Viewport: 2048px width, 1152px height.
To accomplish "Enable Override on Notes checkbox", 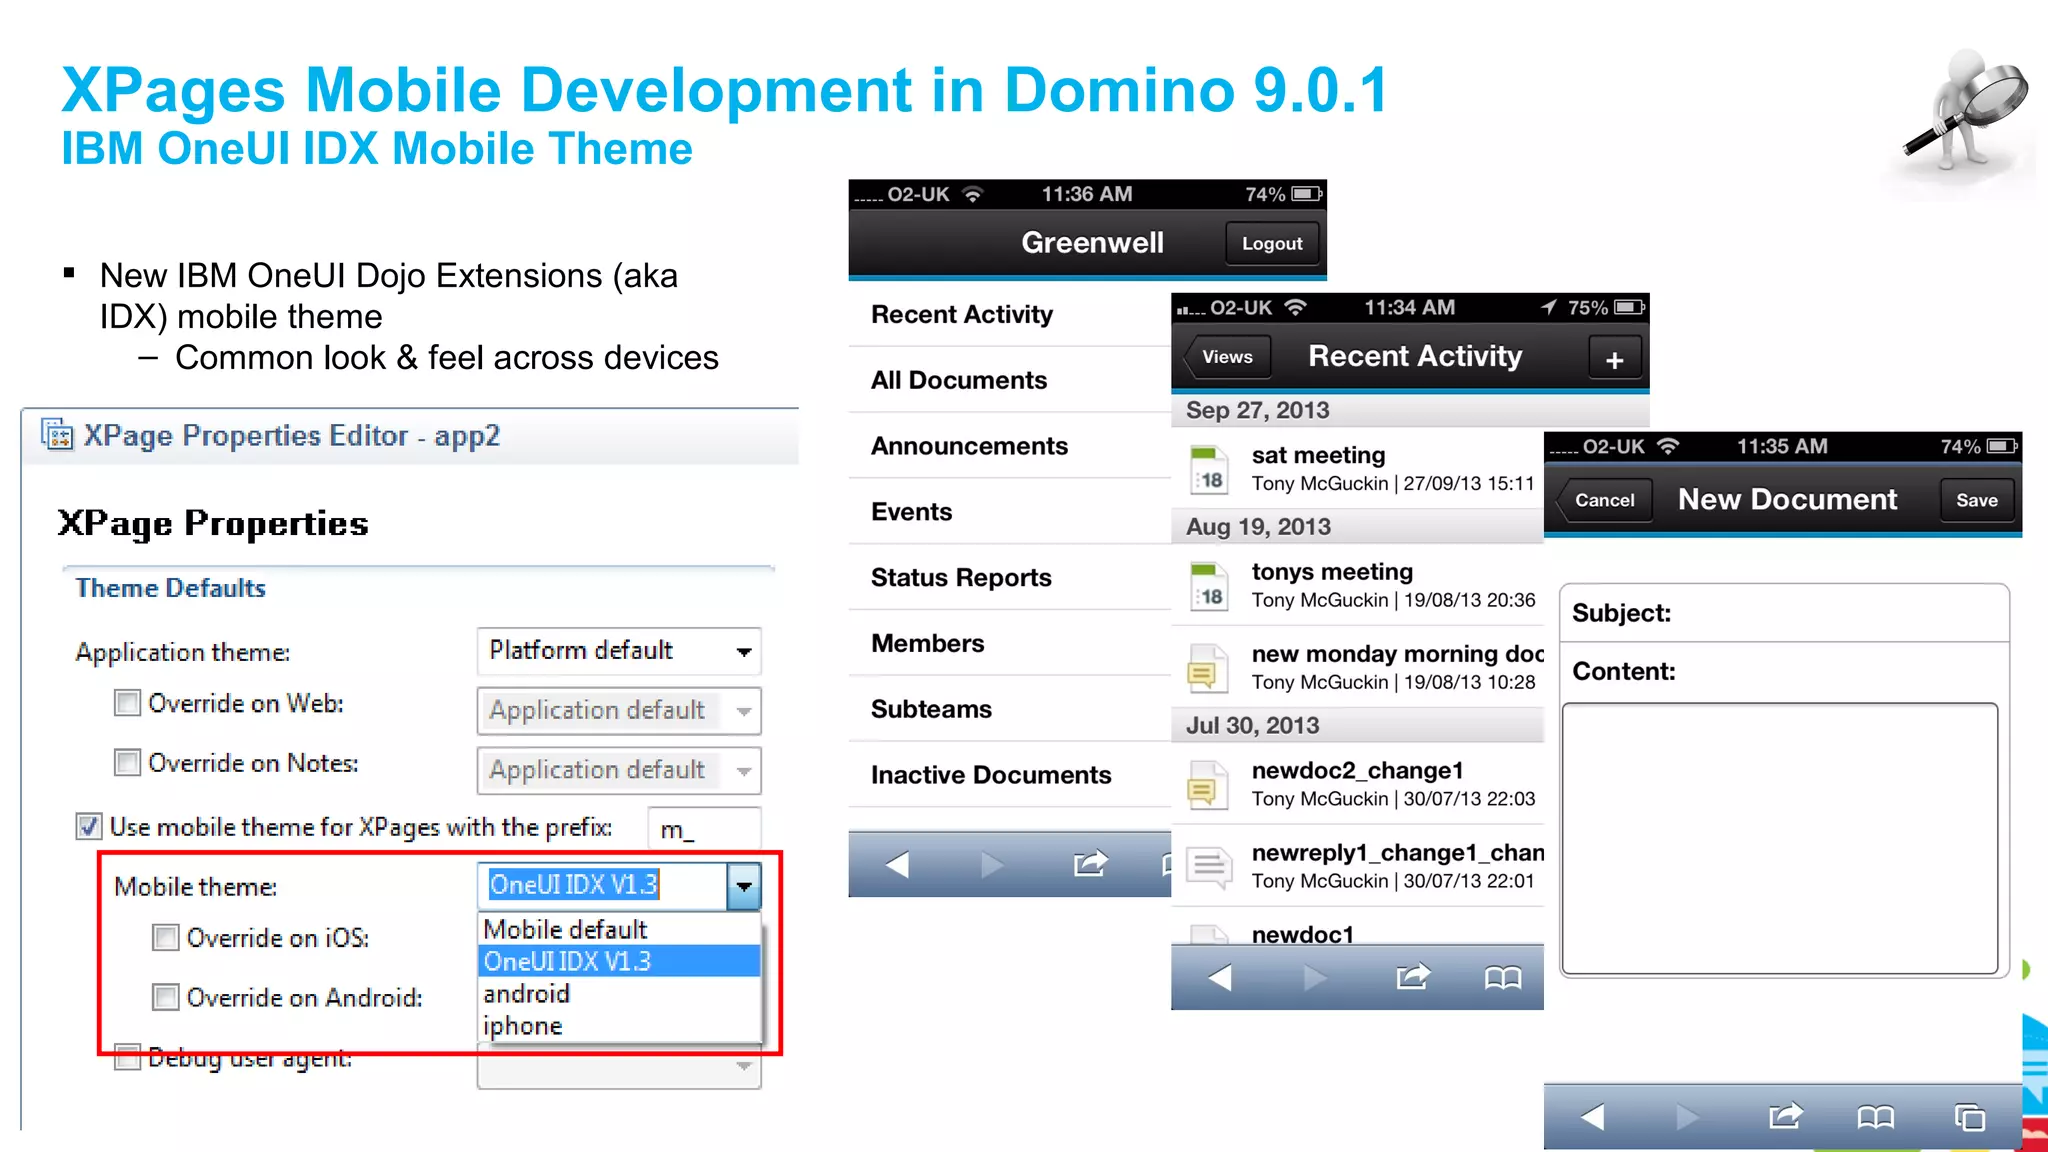I will click(127, 763).
